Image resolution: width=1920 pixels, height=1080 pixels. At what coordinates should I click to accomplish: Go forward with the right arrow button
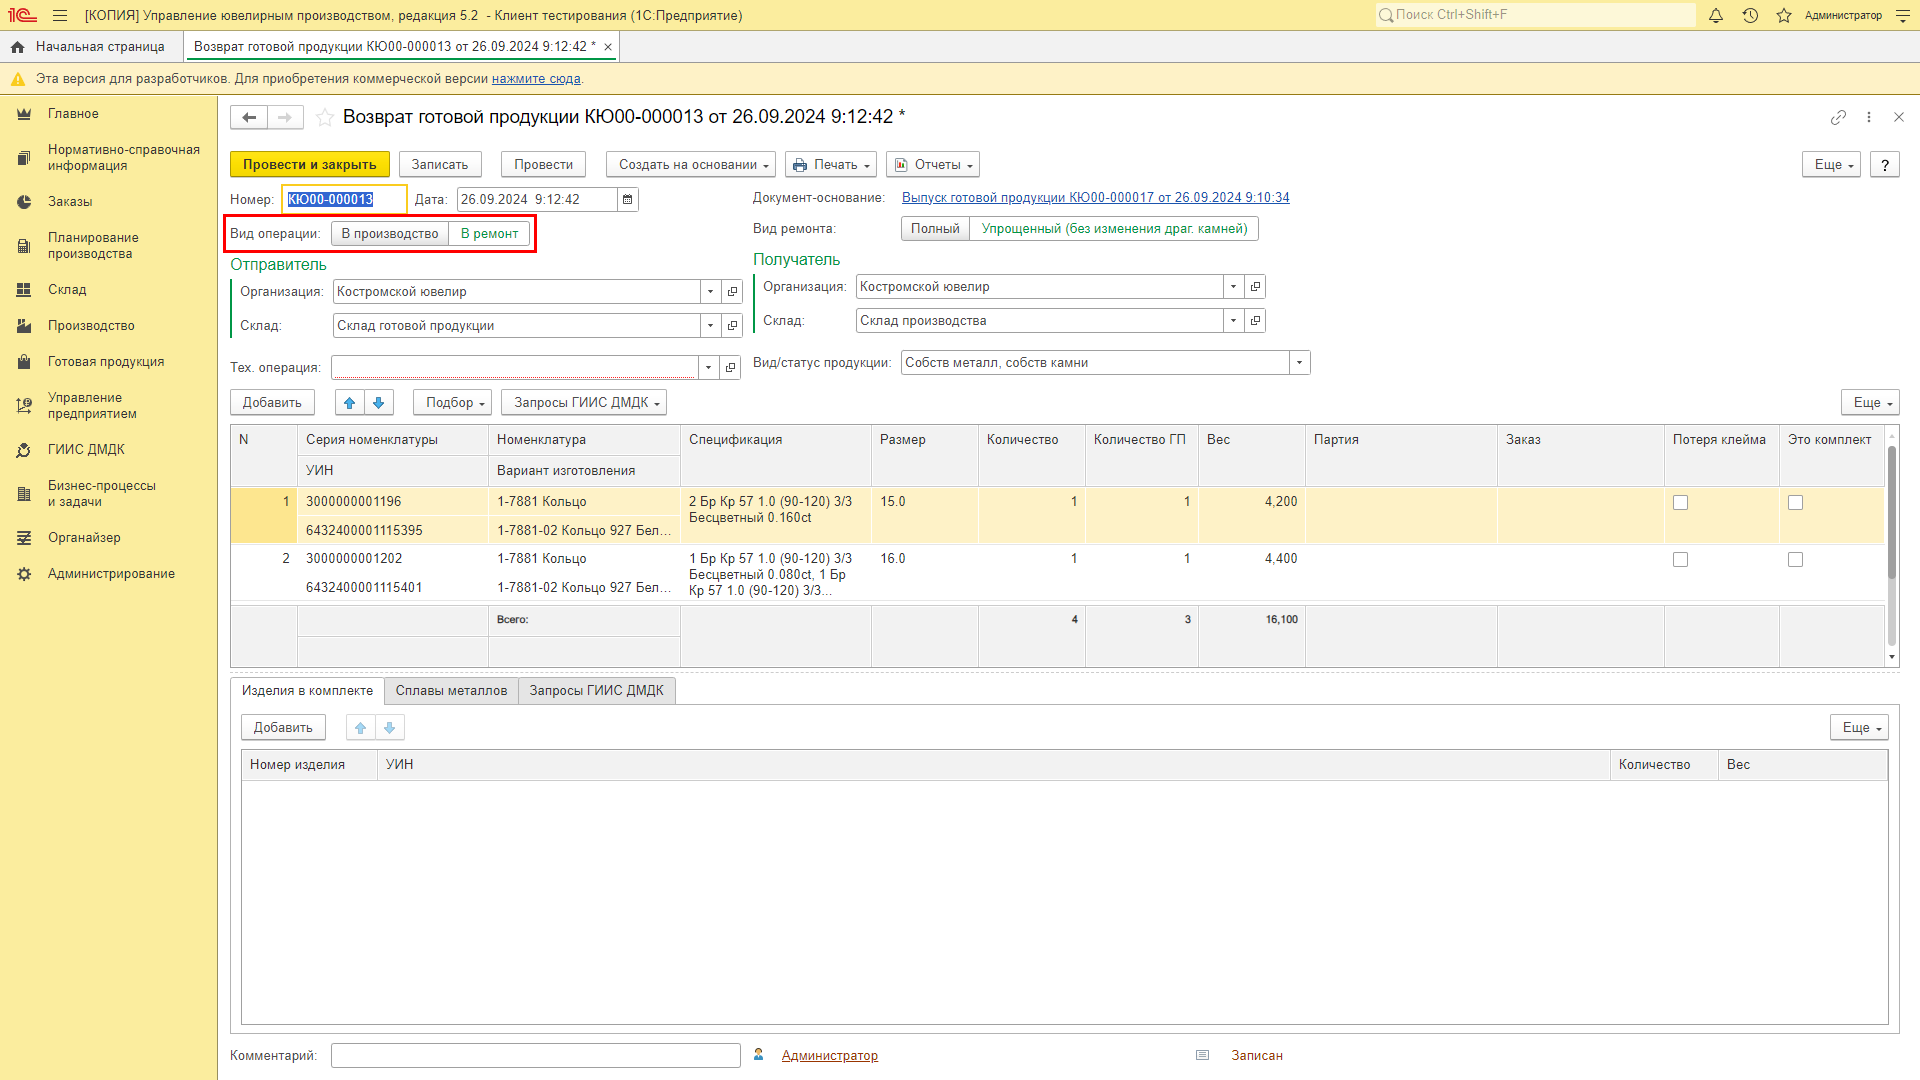pyautogui.click(x=285, y=117)
